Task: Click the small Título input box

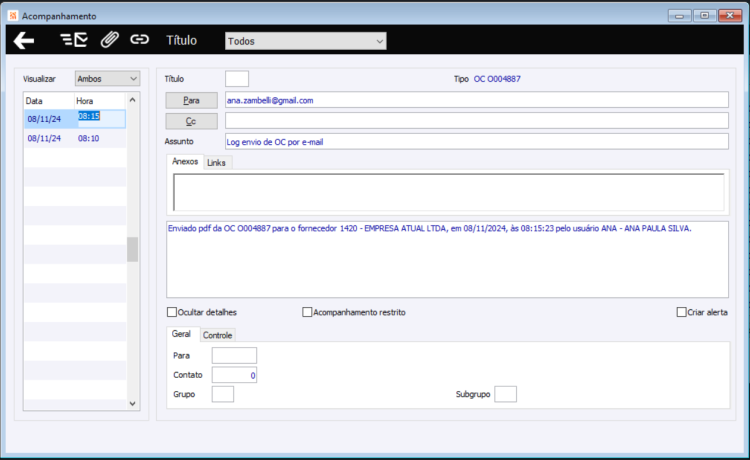Action: 237,79
